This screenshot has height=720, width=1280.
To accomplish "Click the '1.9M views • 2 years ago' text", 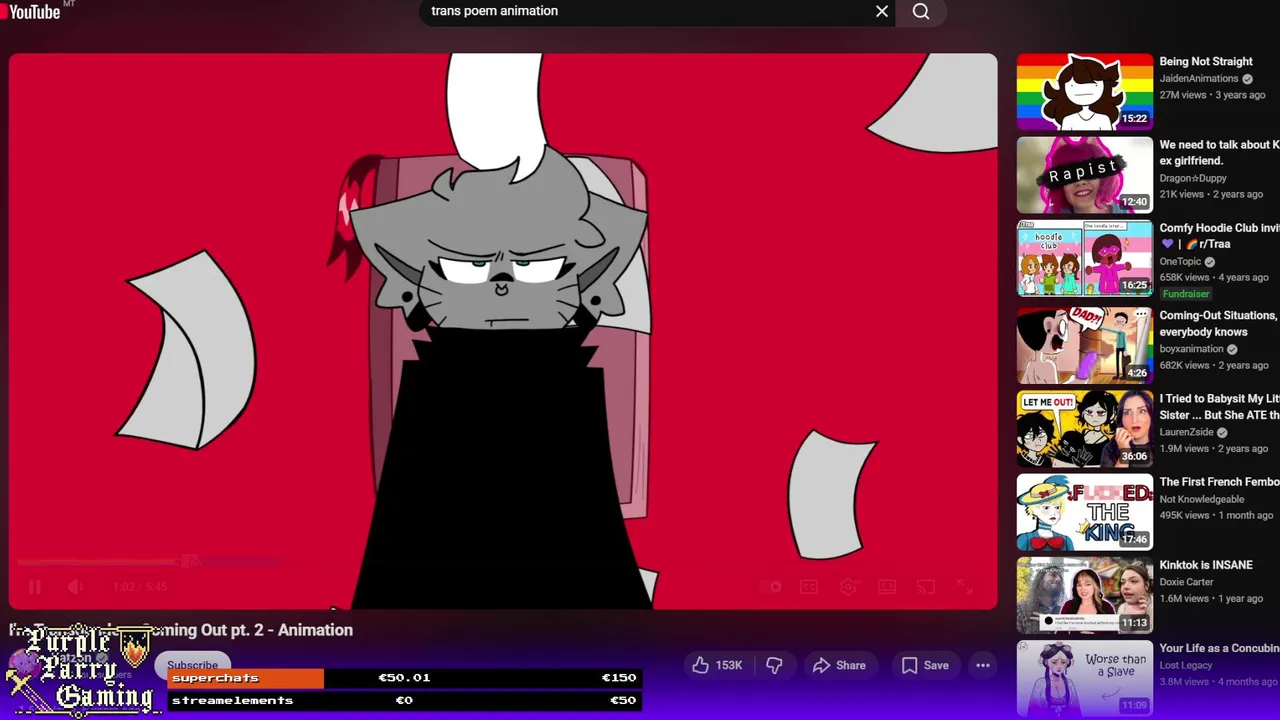I will (1214, 448).
